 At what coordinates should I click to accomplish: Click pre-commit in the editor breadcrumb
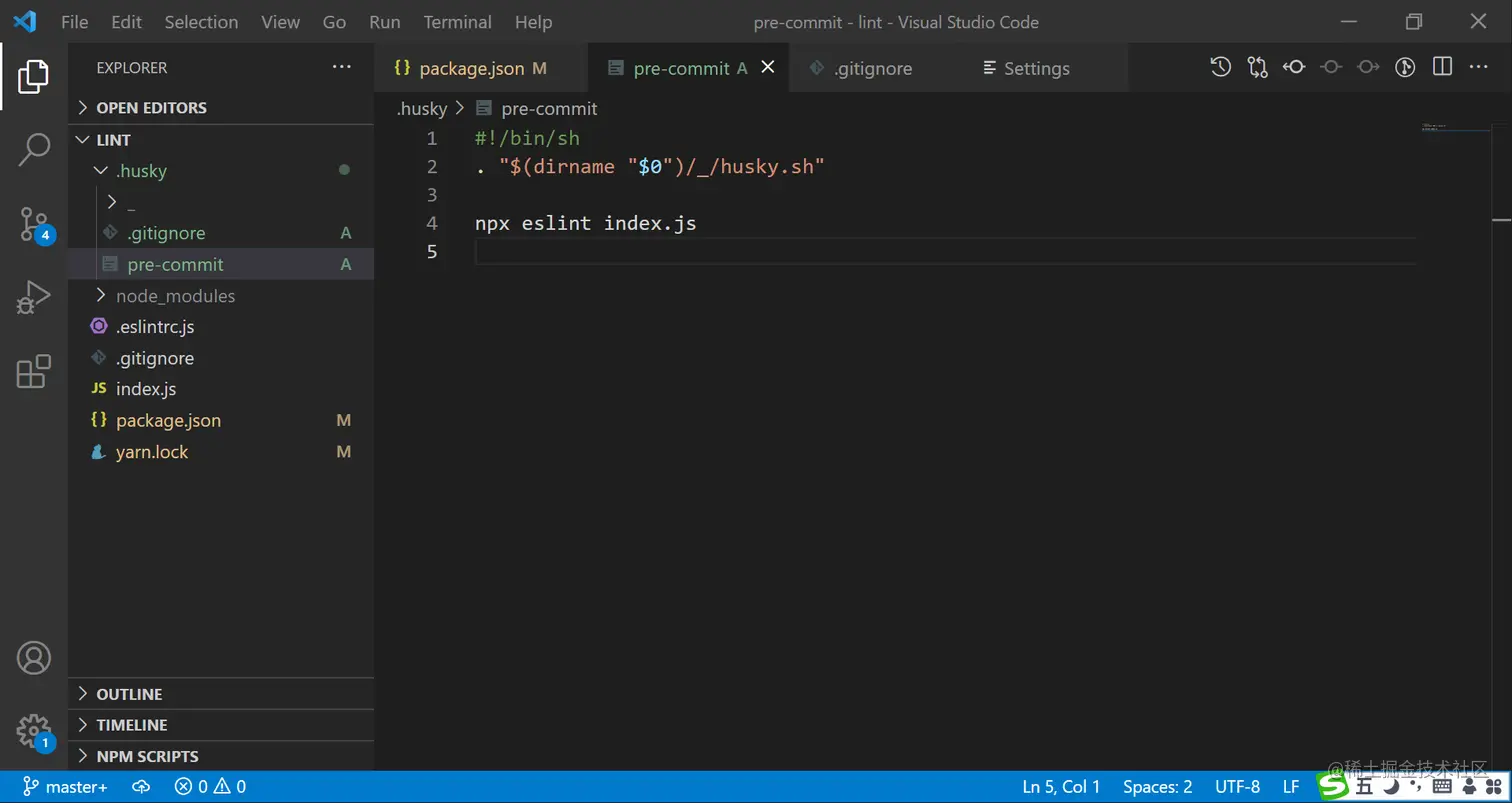click(549, 108)
